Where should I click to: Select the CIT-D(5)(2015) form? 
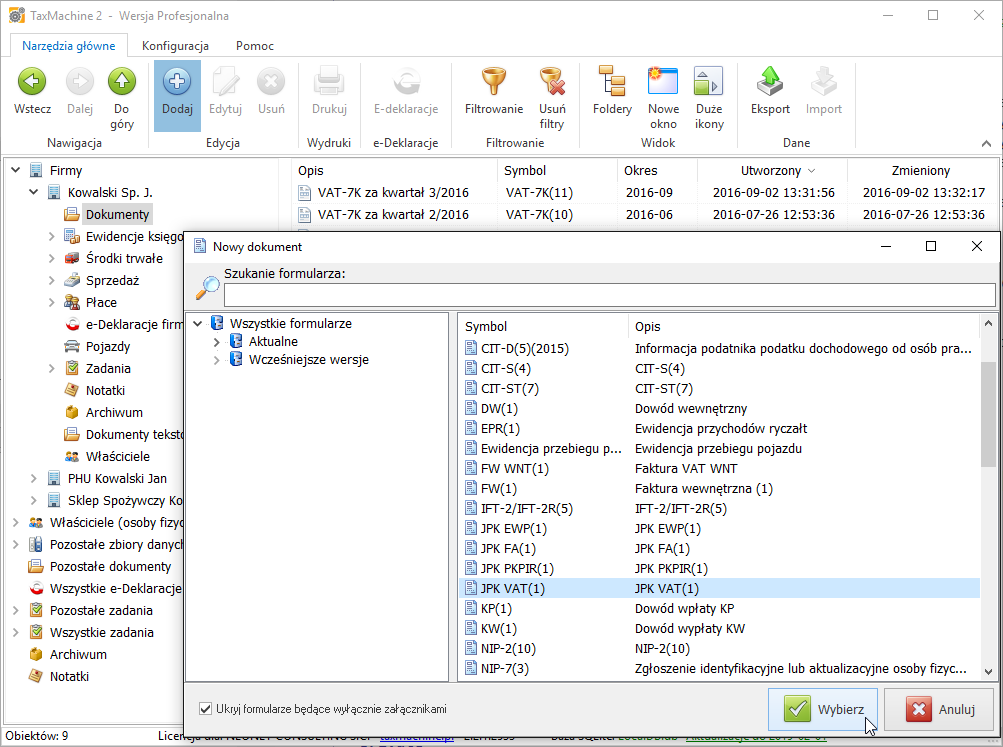point(719,349)
